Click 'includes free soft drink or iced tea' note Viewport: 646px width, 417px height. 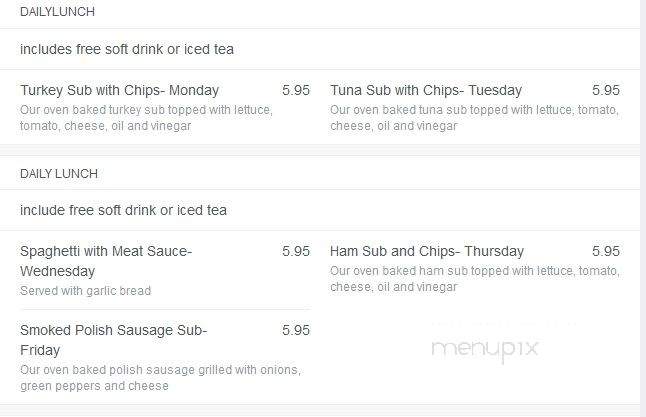point(127,49)
